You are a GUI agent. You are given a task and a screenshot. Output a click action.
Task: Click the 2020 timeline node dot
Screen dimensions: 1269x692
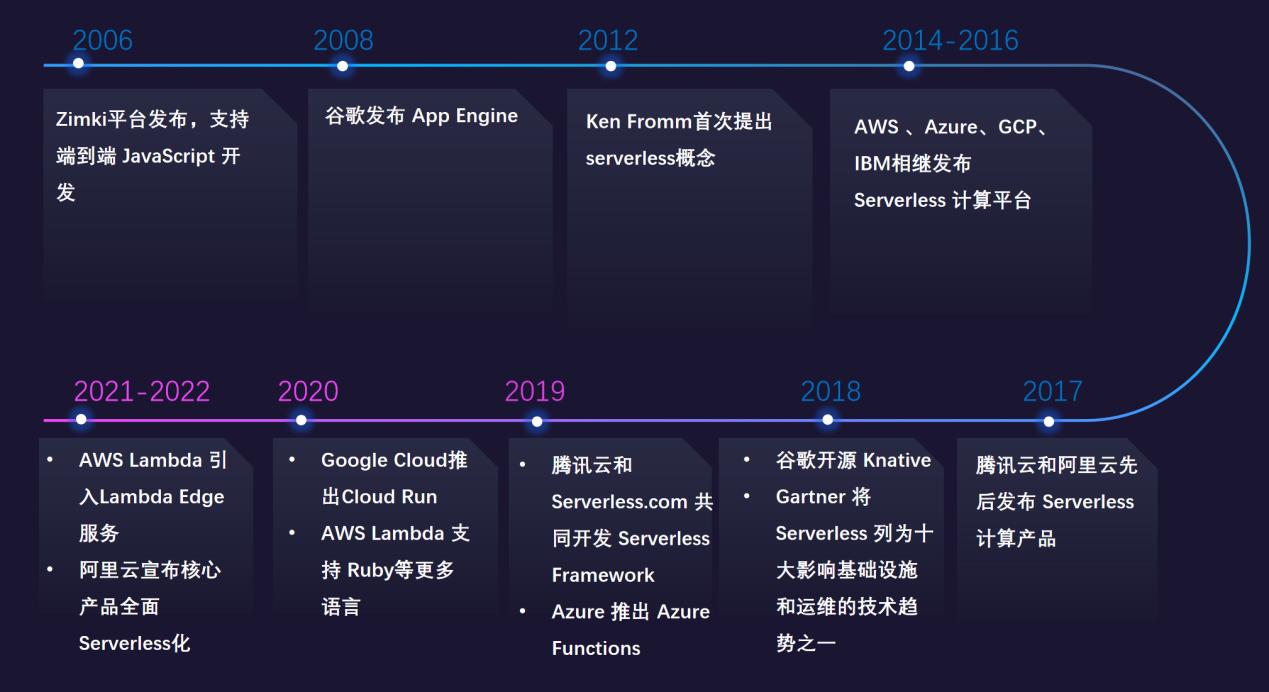[299, 418]
